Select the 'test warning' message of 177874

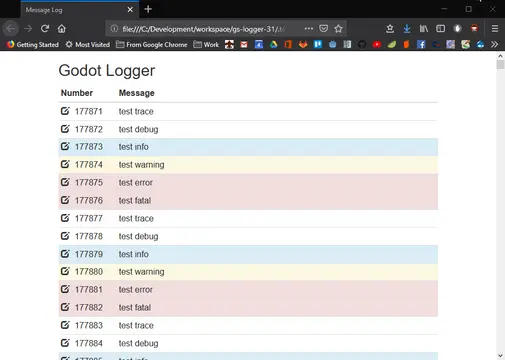(141, 165)
